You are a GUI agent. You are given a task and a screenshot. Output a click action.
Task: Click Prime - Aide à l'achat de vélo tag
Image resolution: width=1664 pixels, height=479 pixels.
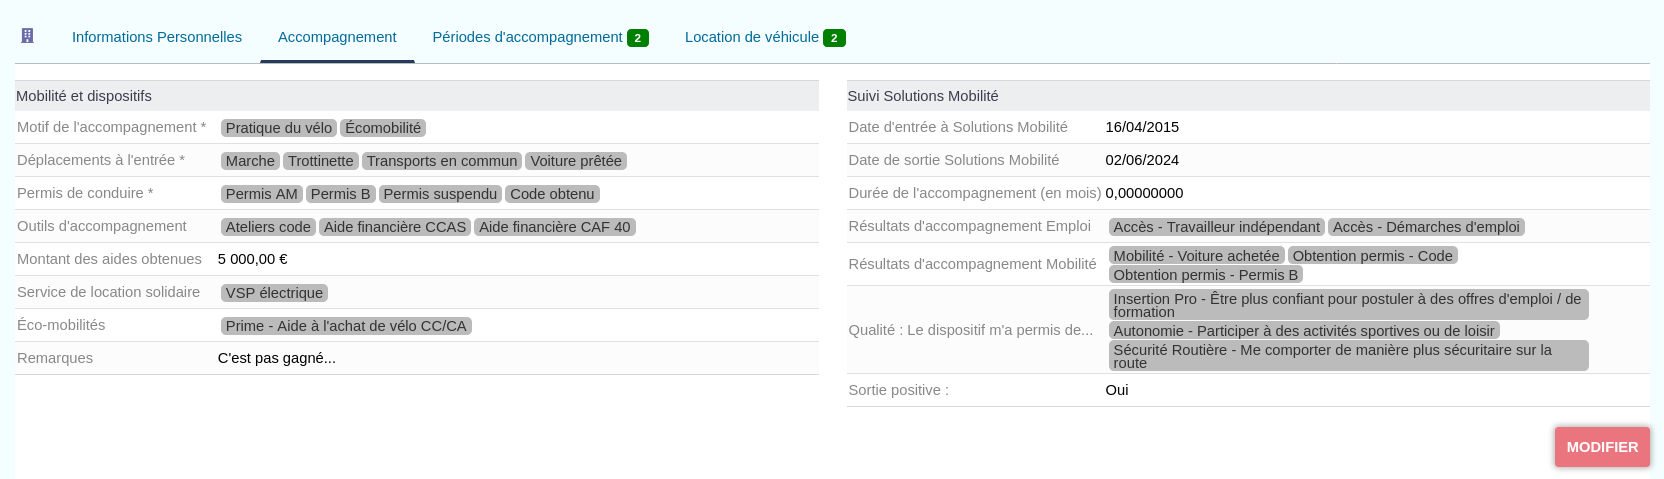click(346, 326)
